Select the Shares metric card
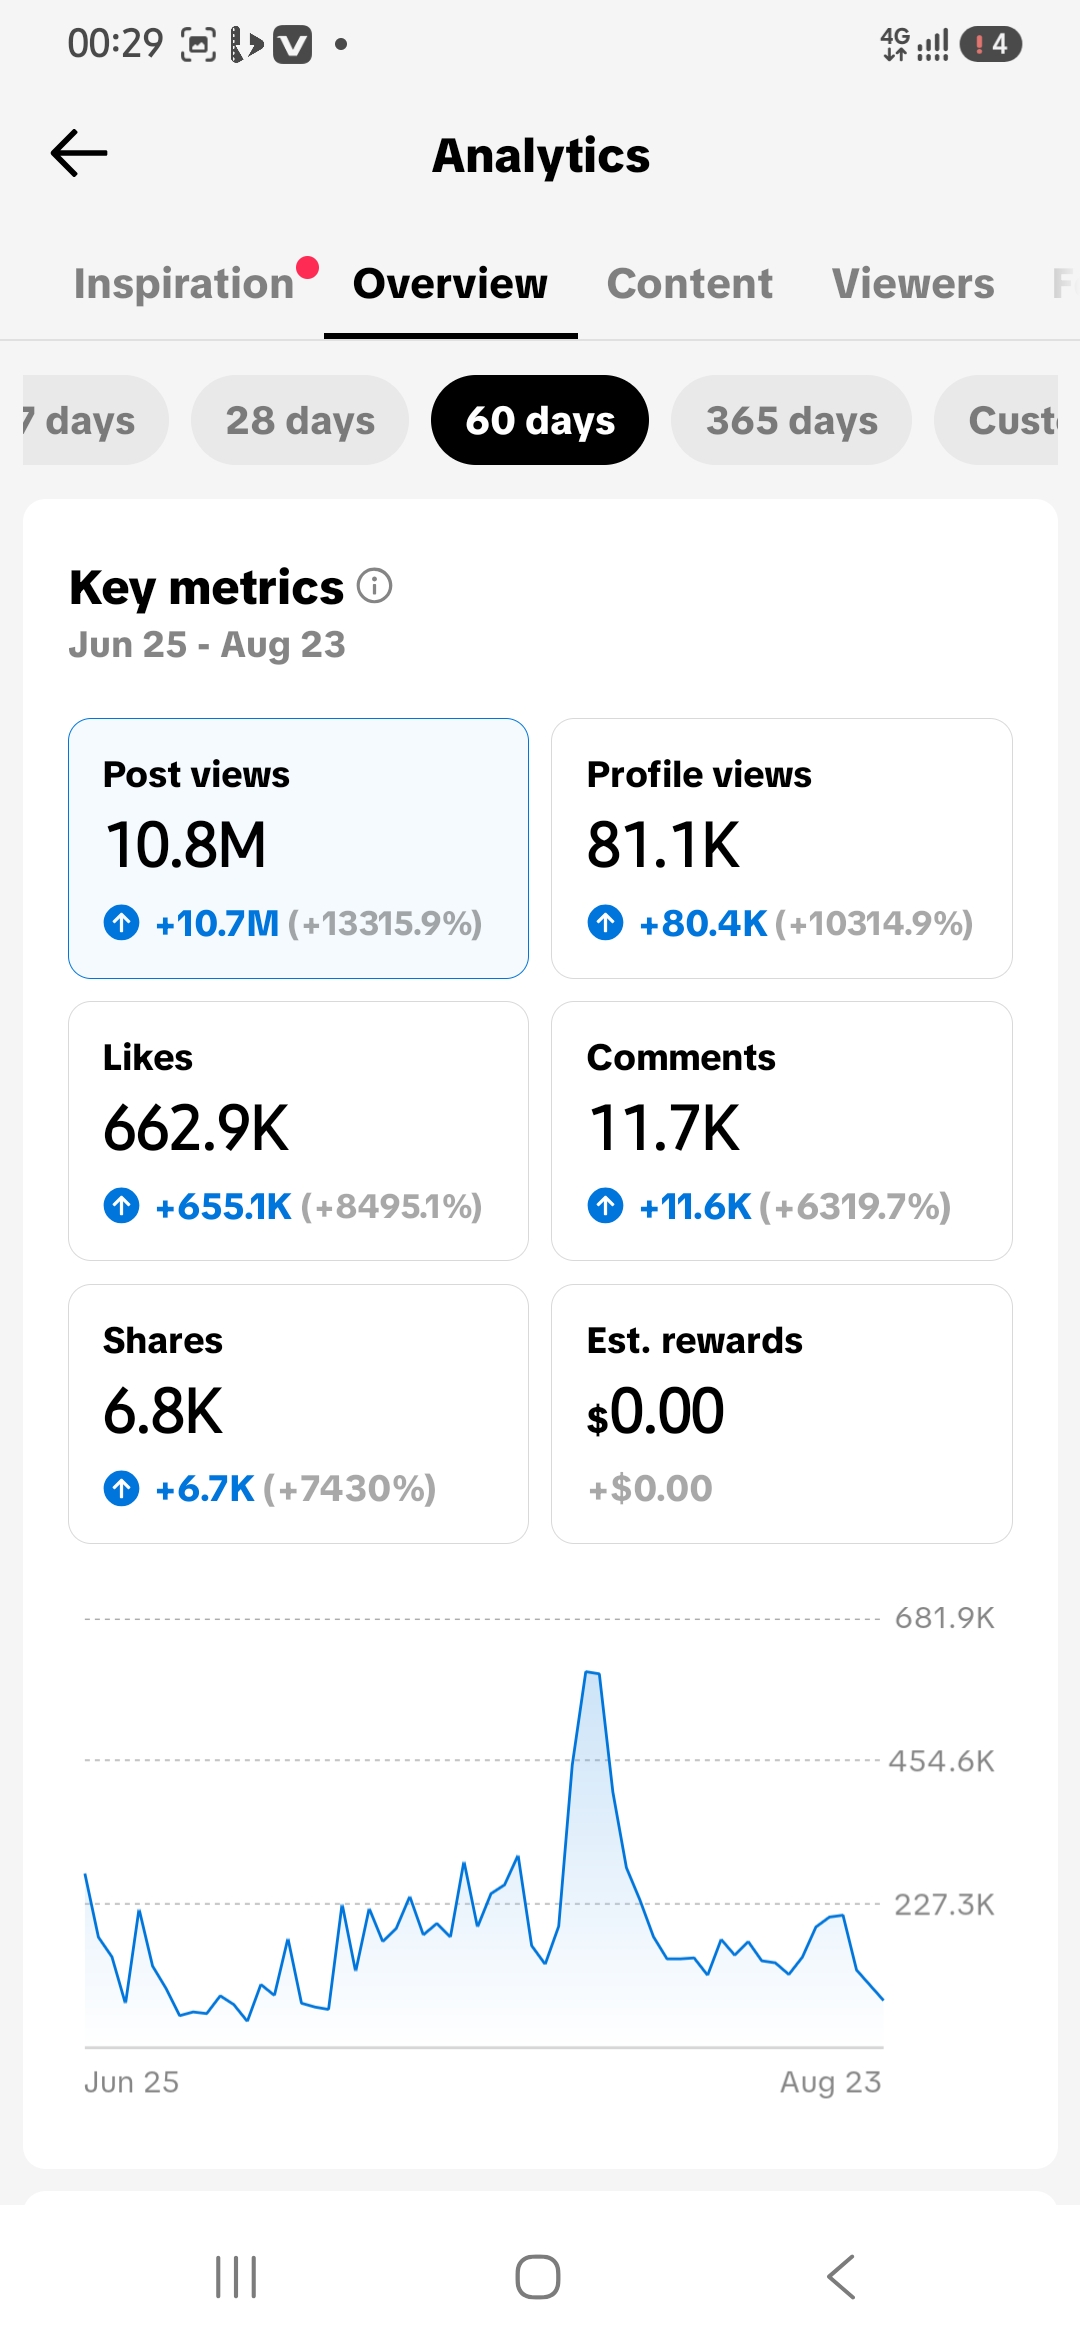 (298, 1414)
